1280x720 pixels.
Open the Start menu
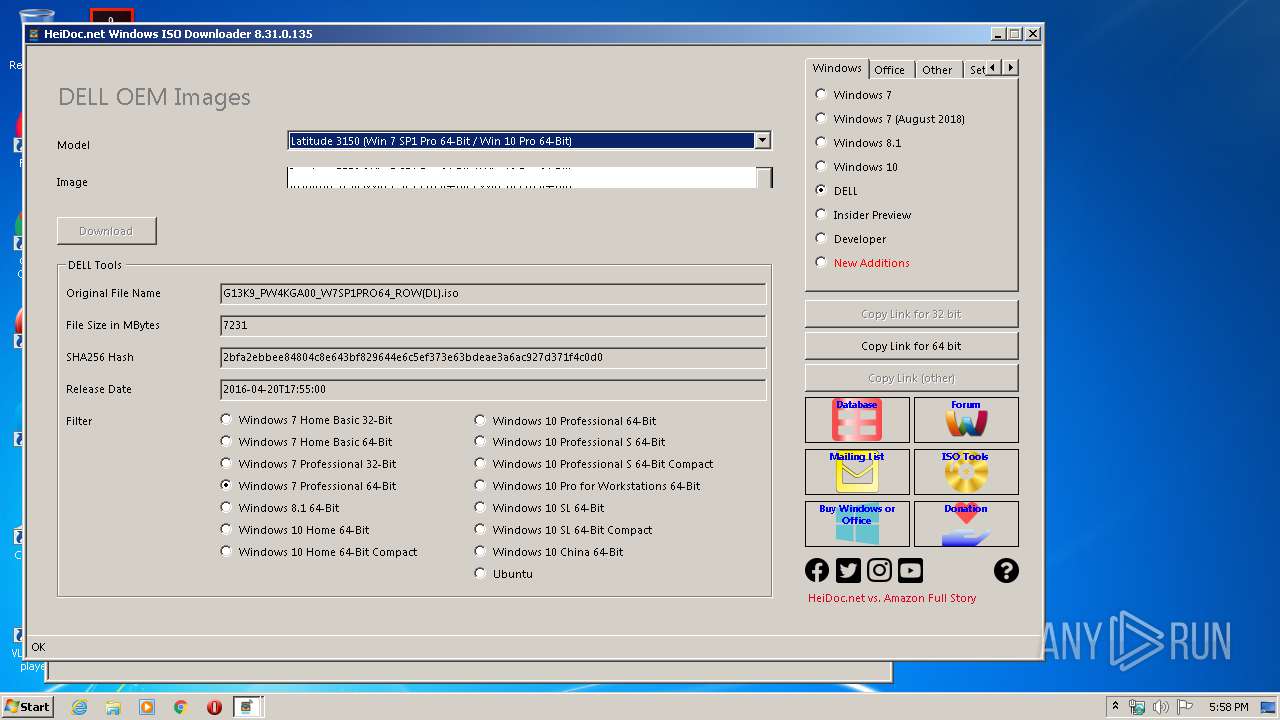(27, 707)
